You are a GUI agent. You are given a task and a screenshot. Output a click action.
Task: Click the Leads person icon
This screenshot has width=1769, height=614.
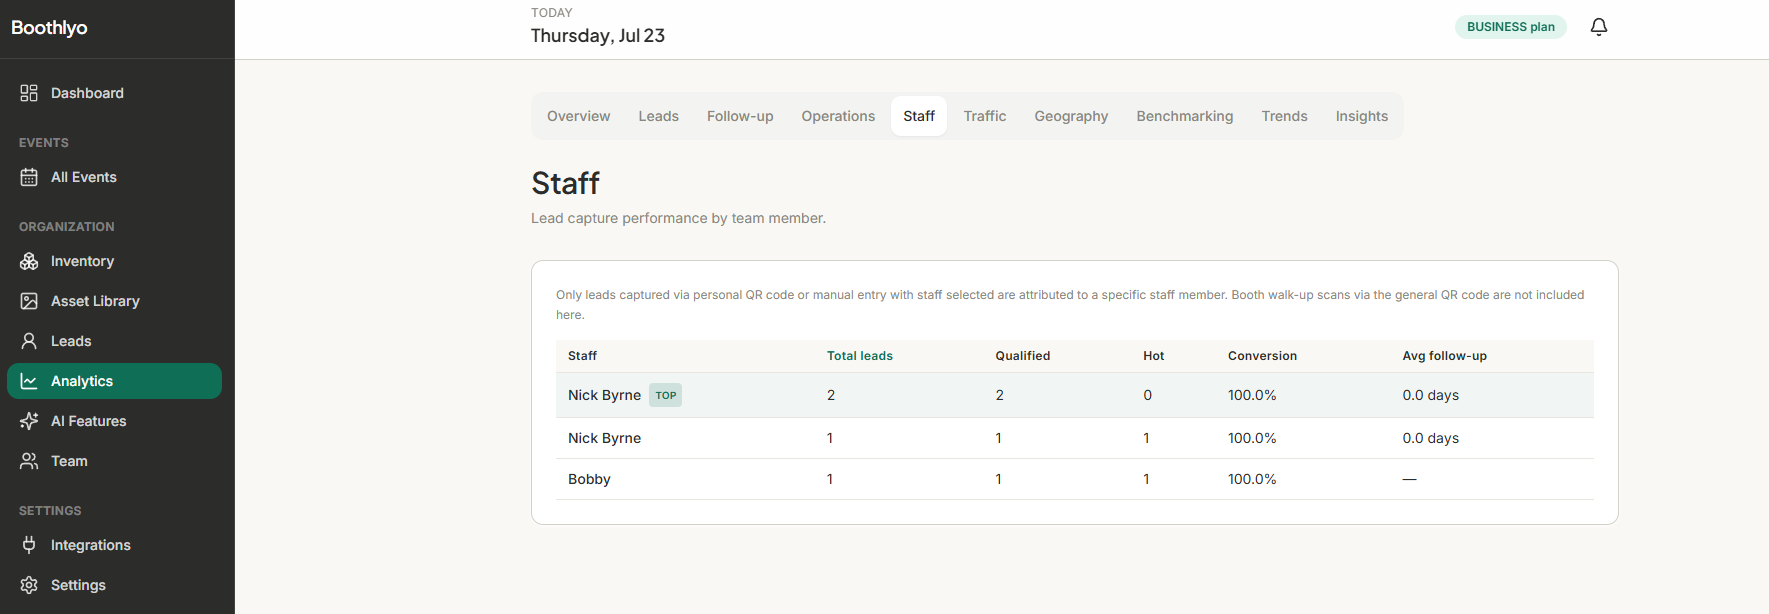[29, 341]
